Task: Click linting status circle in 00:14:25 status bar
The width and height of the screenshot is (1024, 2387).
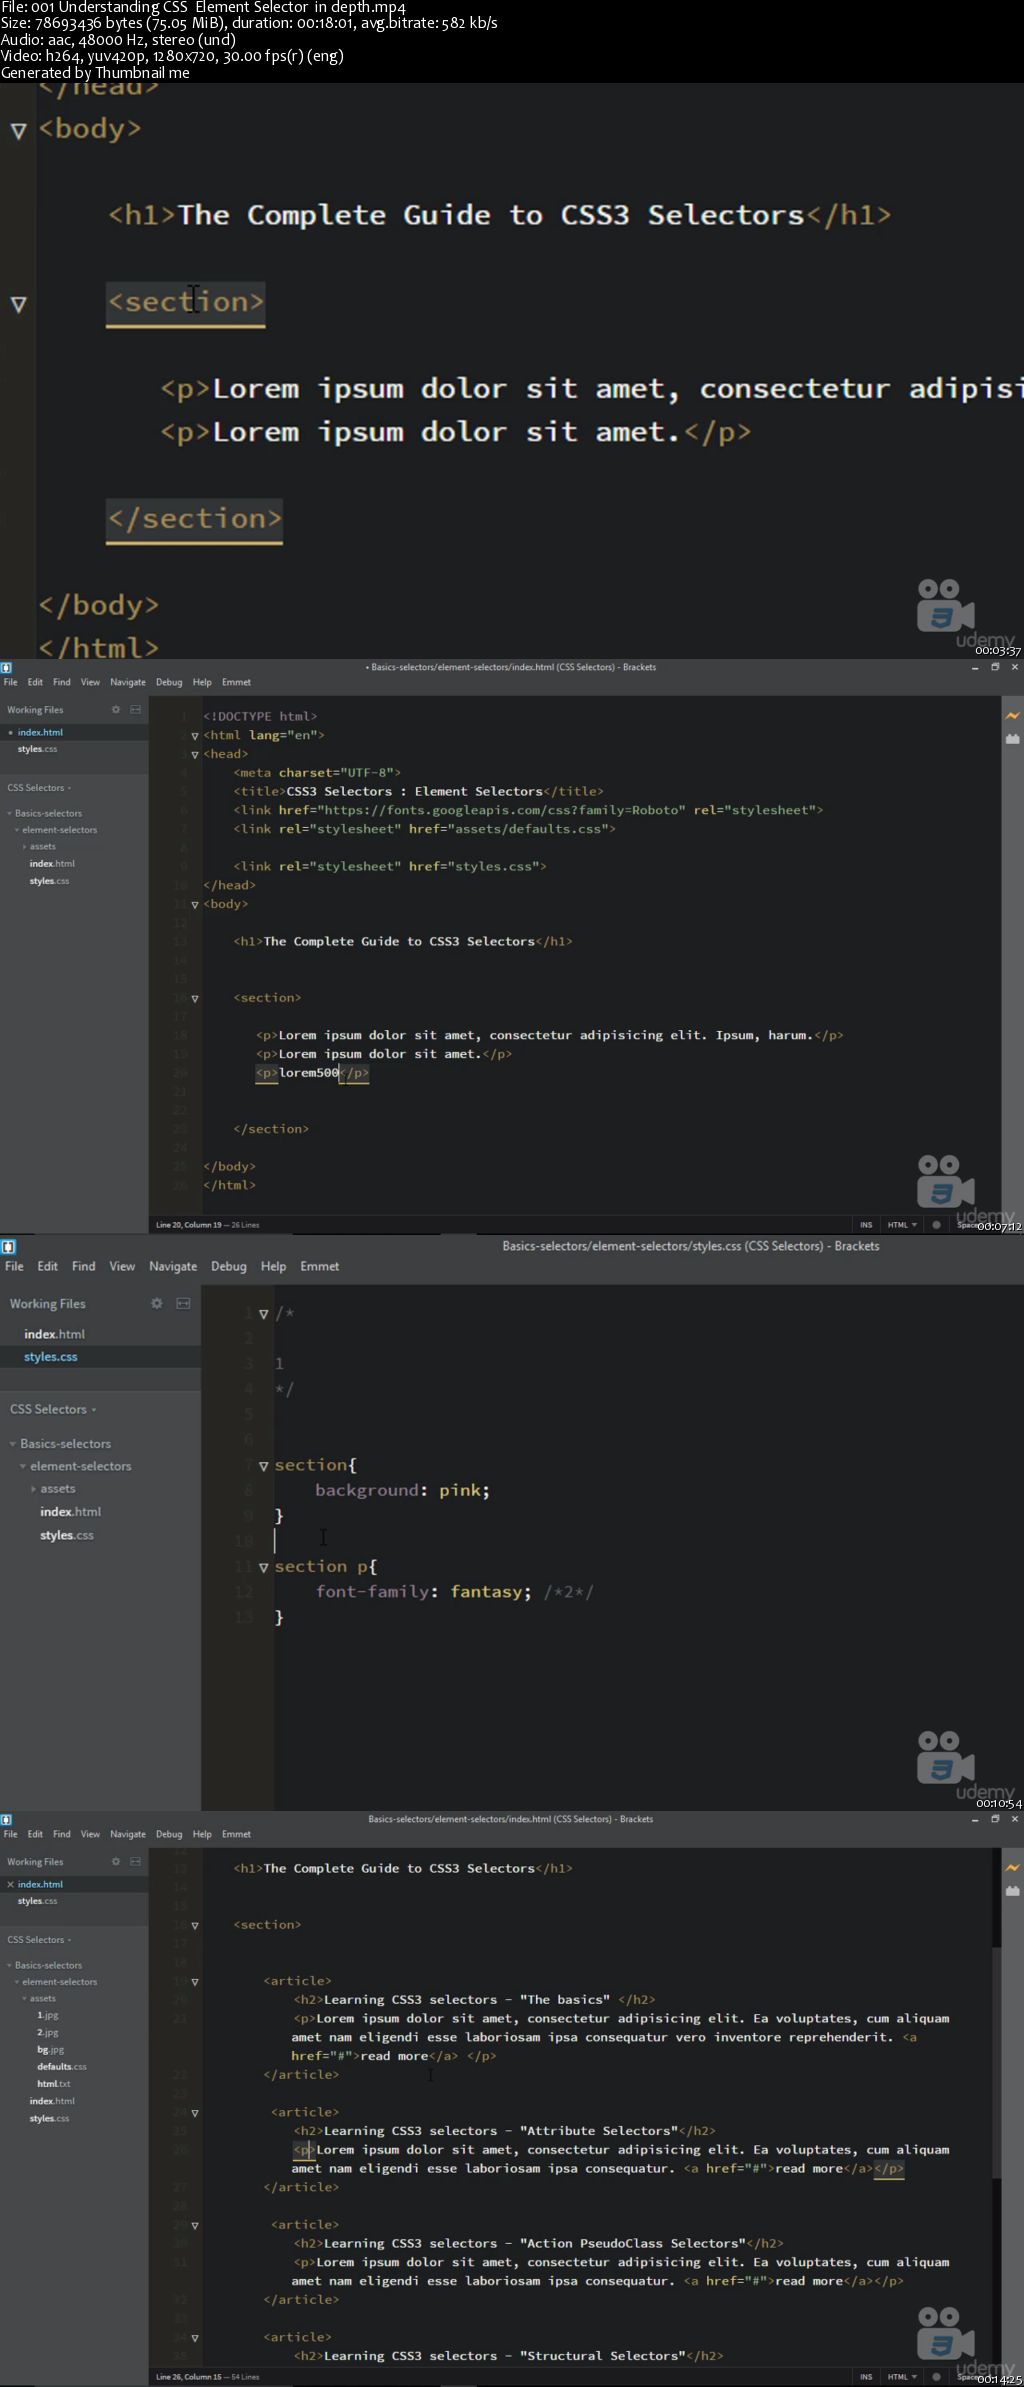Action: (936, 2376)
